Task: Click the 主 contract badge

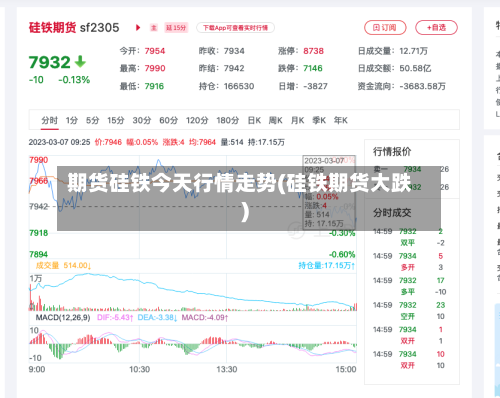Action: (154, 28)
